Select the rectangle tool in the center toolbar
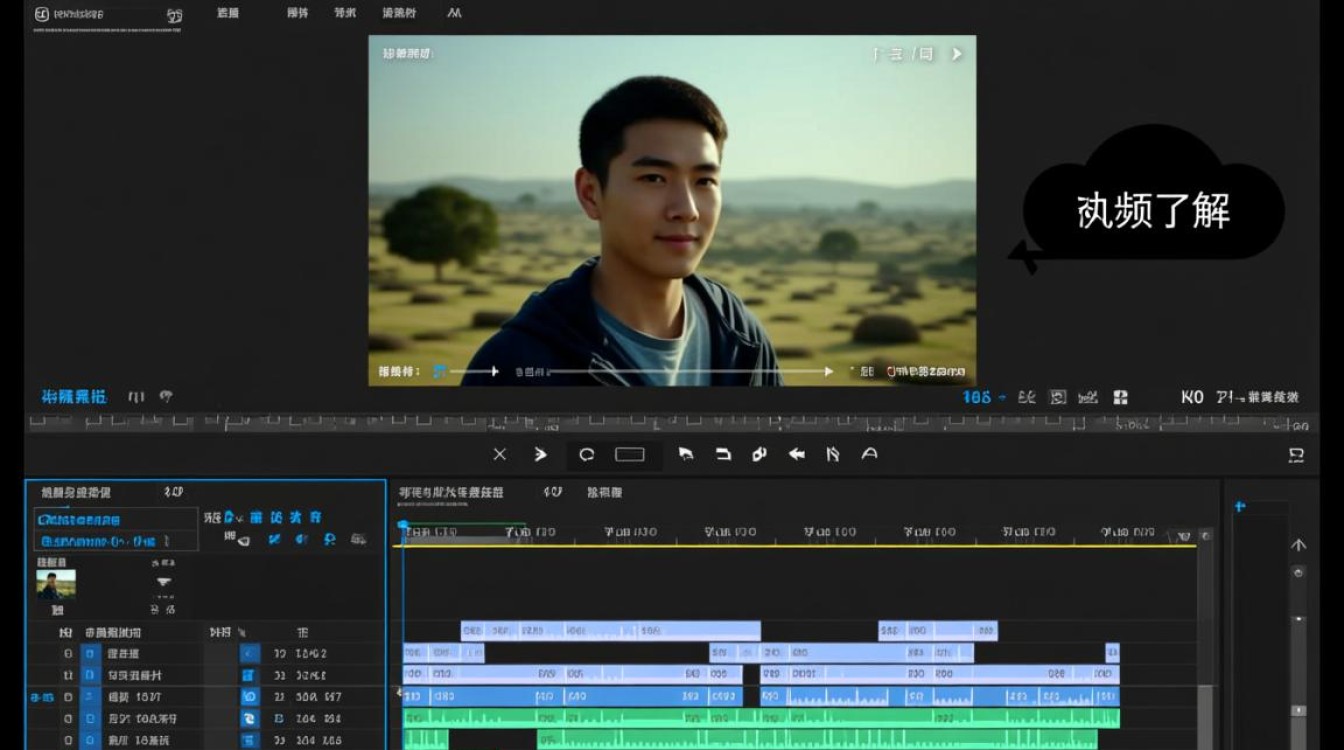This screenshot has width=1344, height=750. point(630,454)
